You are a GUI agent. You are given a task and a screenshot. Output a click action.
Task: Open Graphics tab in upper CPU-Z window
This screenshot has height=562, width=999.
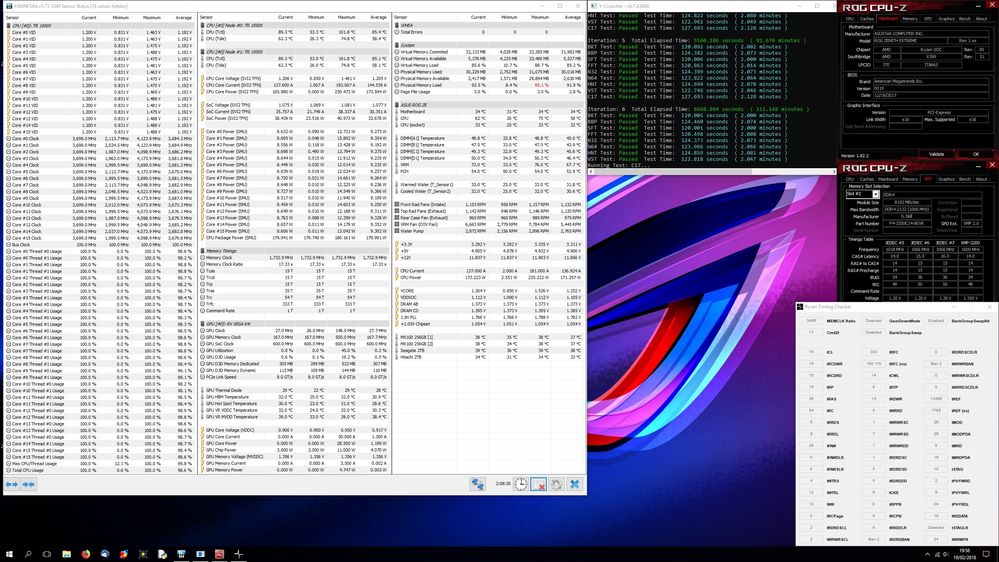(x=946, y=18)
